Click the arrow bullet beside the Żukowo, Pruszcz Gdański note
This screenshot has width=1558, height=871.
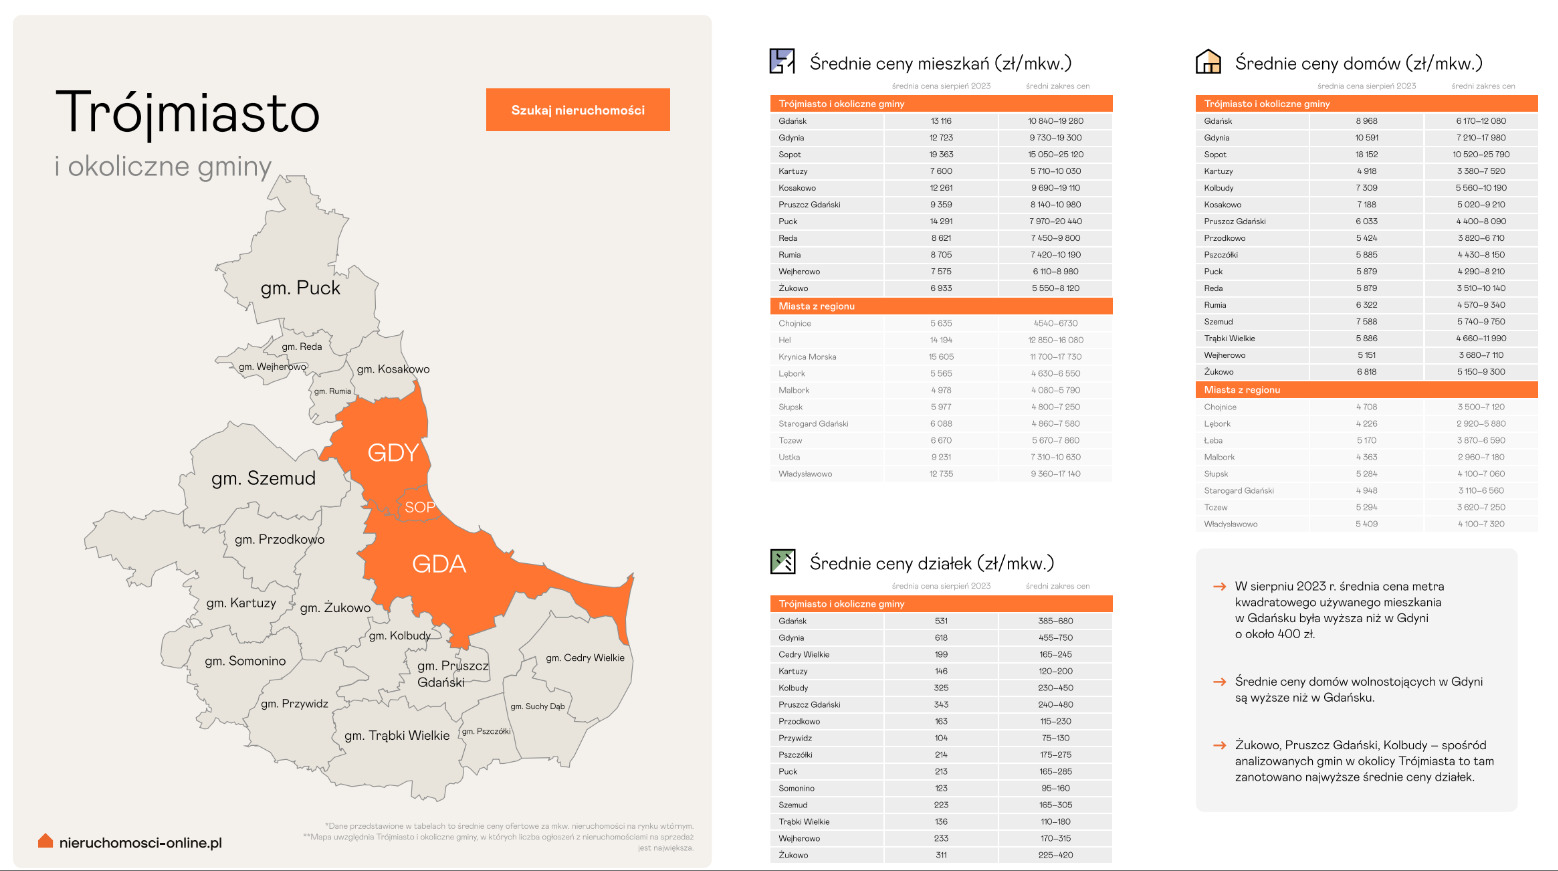tap(1219, 745)
